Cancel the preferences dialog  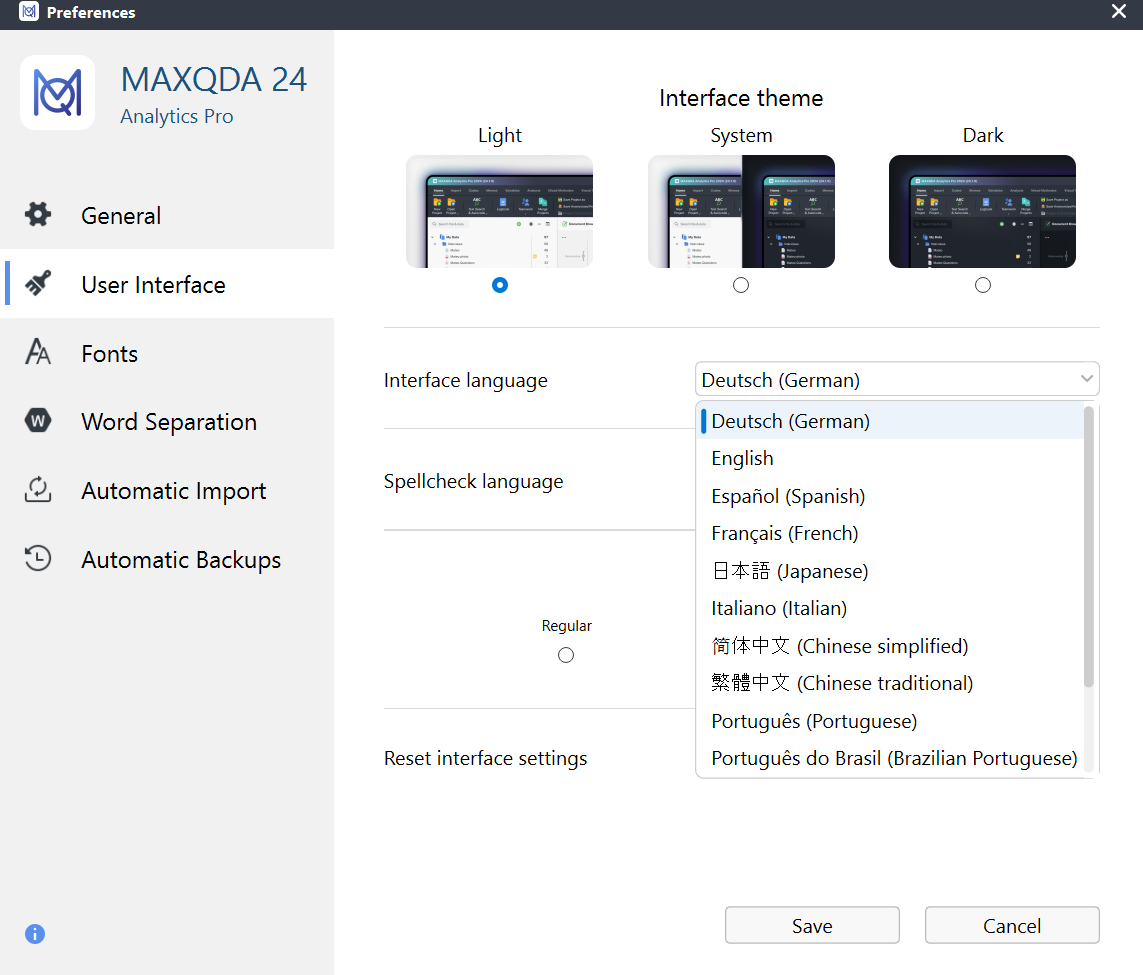click(1012, 925)
